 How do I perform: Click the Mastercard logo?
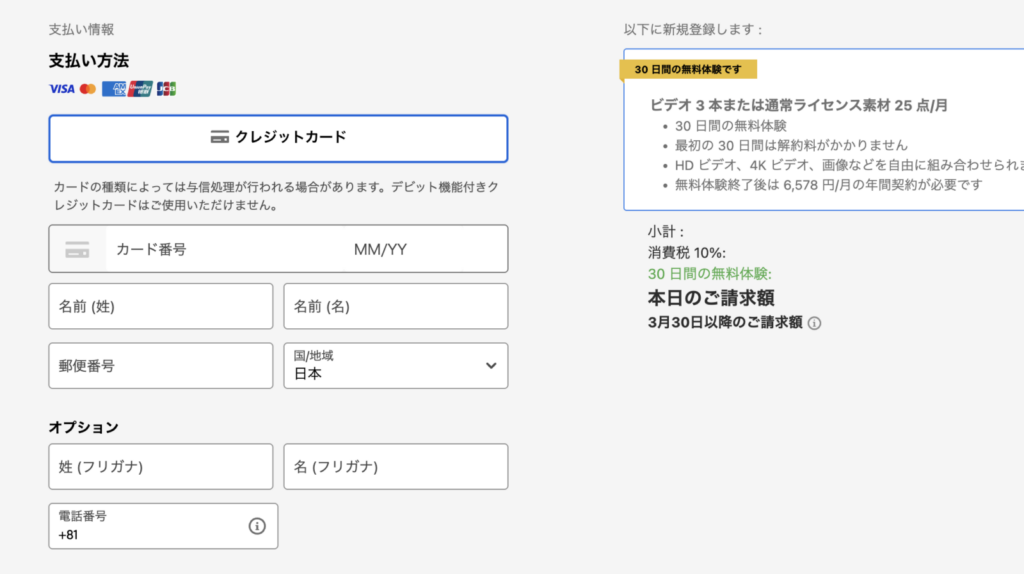pos(88,89)
